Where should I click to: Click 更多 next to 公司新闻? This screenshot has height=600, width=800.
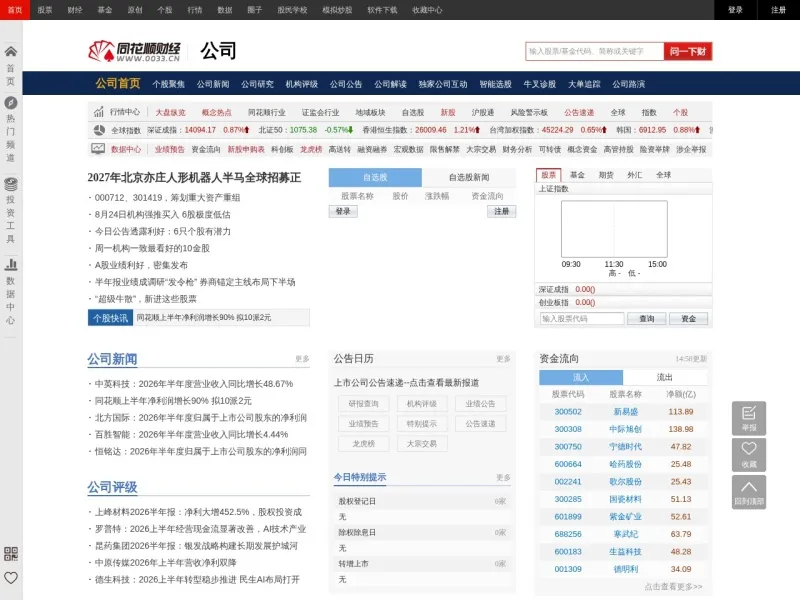pos(302,359)
